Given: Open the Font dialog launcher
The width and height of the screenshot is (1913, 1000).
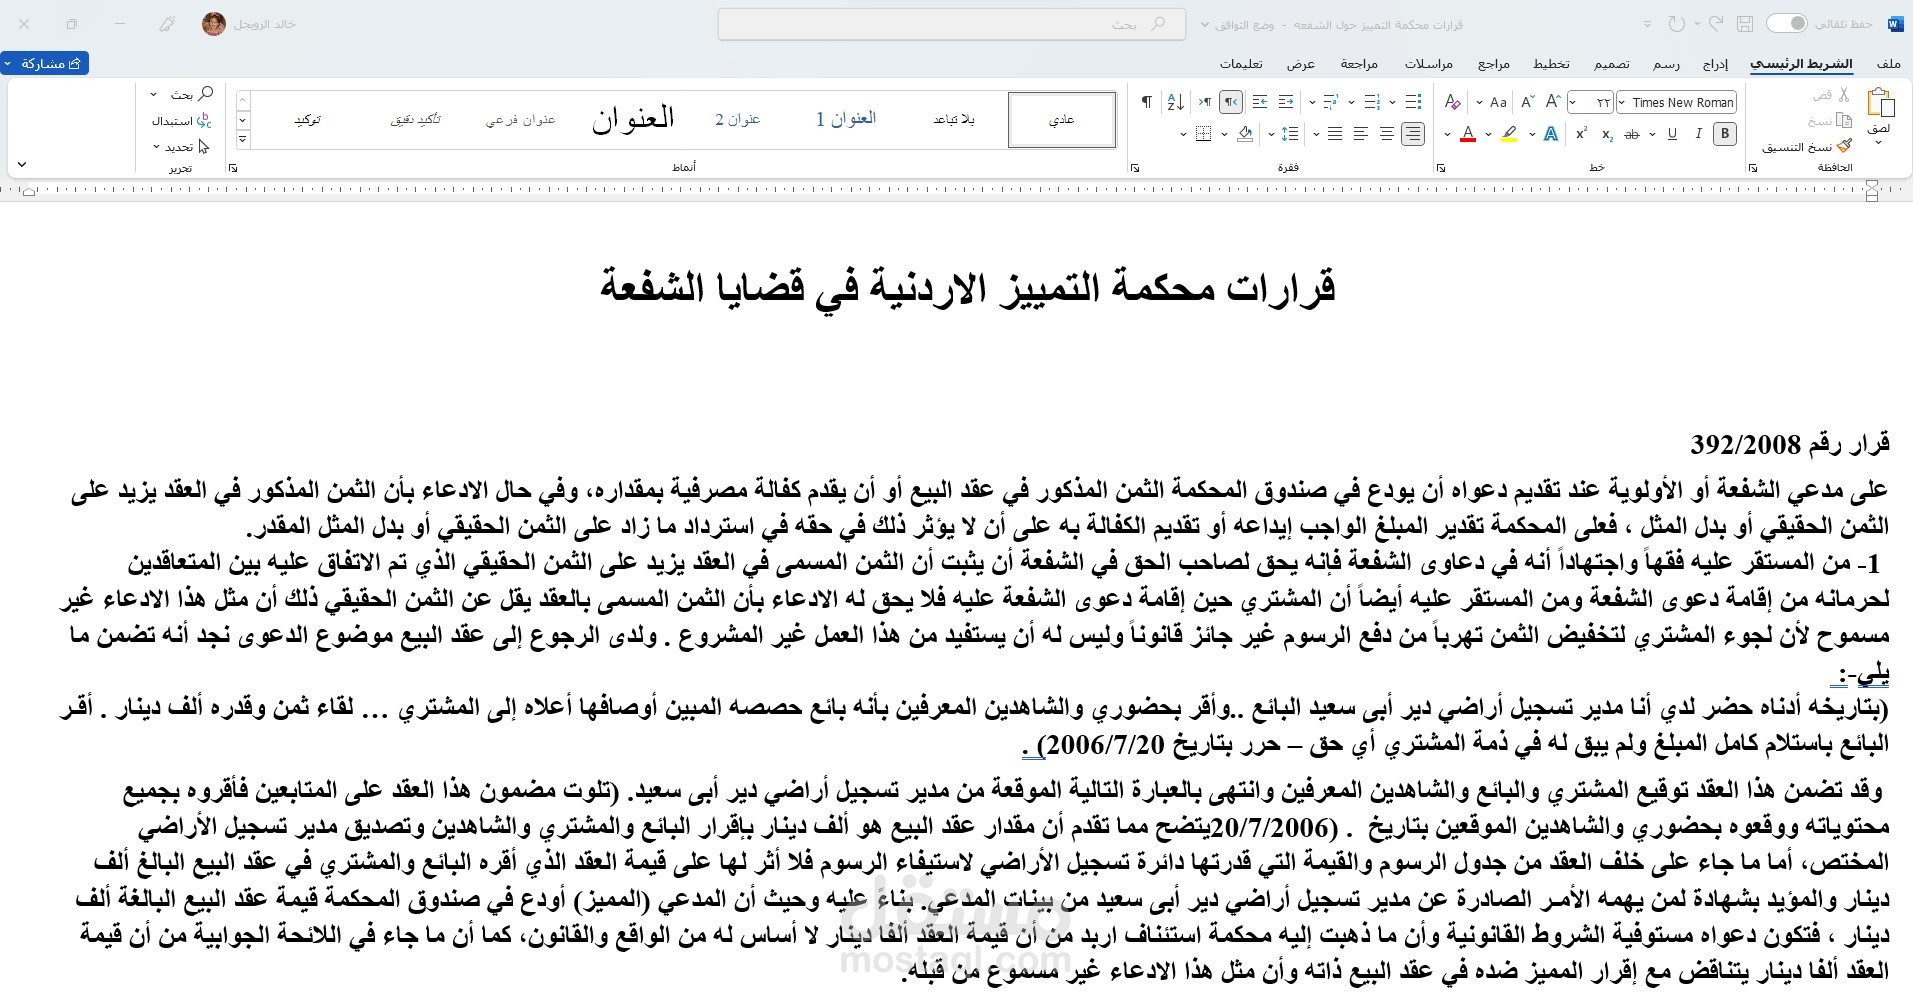Looking at the screenshot, I should (1441, 167).
